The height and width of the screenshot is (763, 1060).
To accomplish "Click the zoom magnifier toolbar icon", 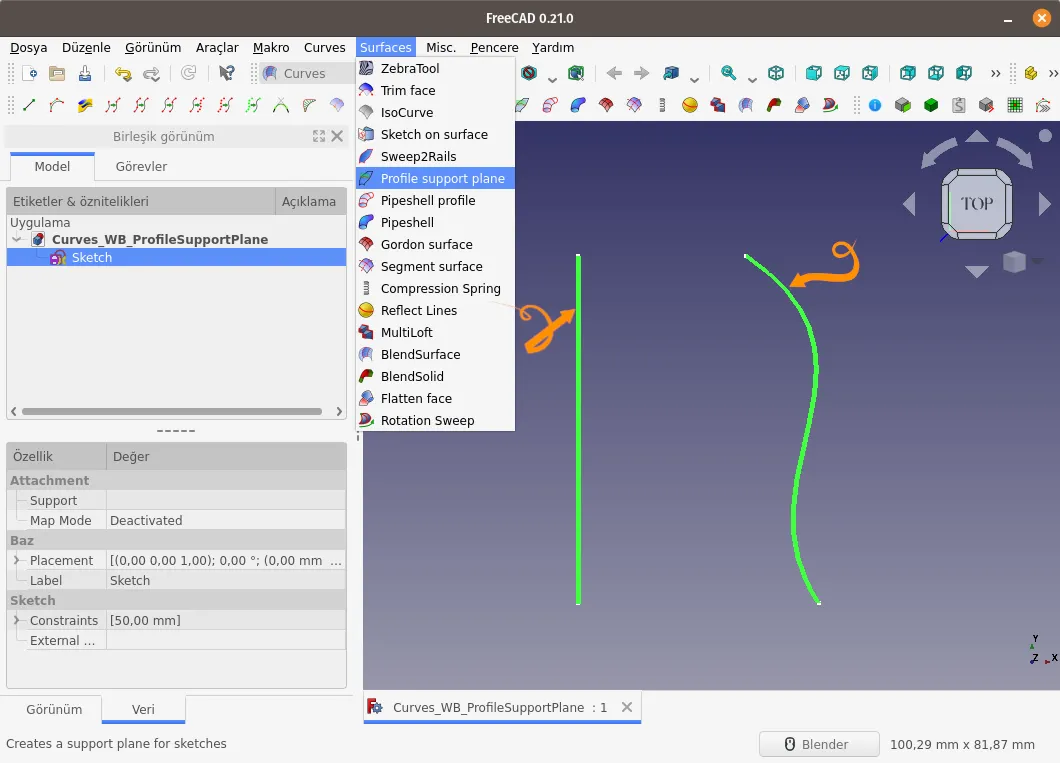I will tap(728, 73).
